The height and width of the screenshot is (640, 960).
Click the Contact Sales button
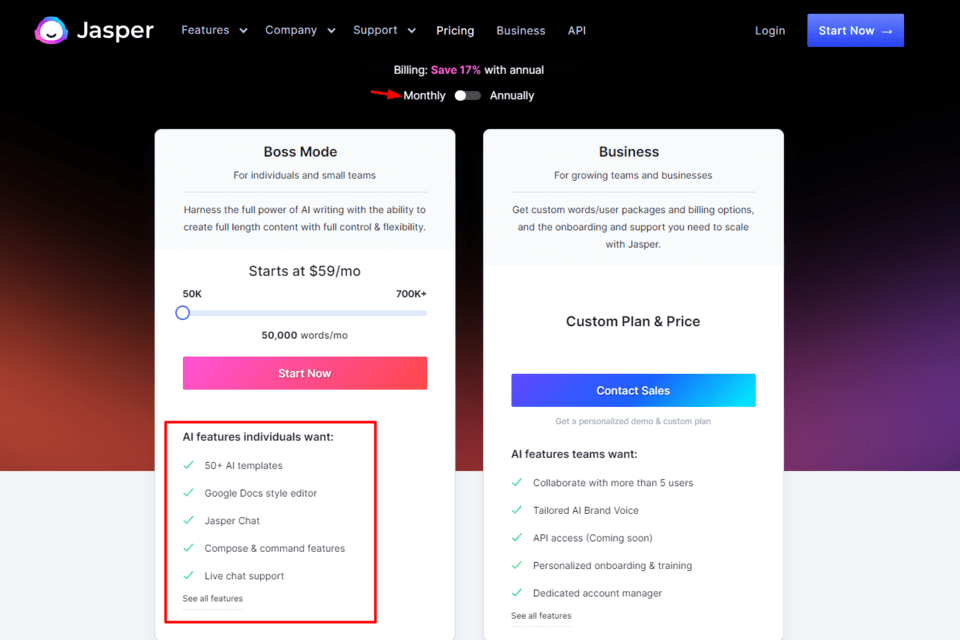coord(633,390)
